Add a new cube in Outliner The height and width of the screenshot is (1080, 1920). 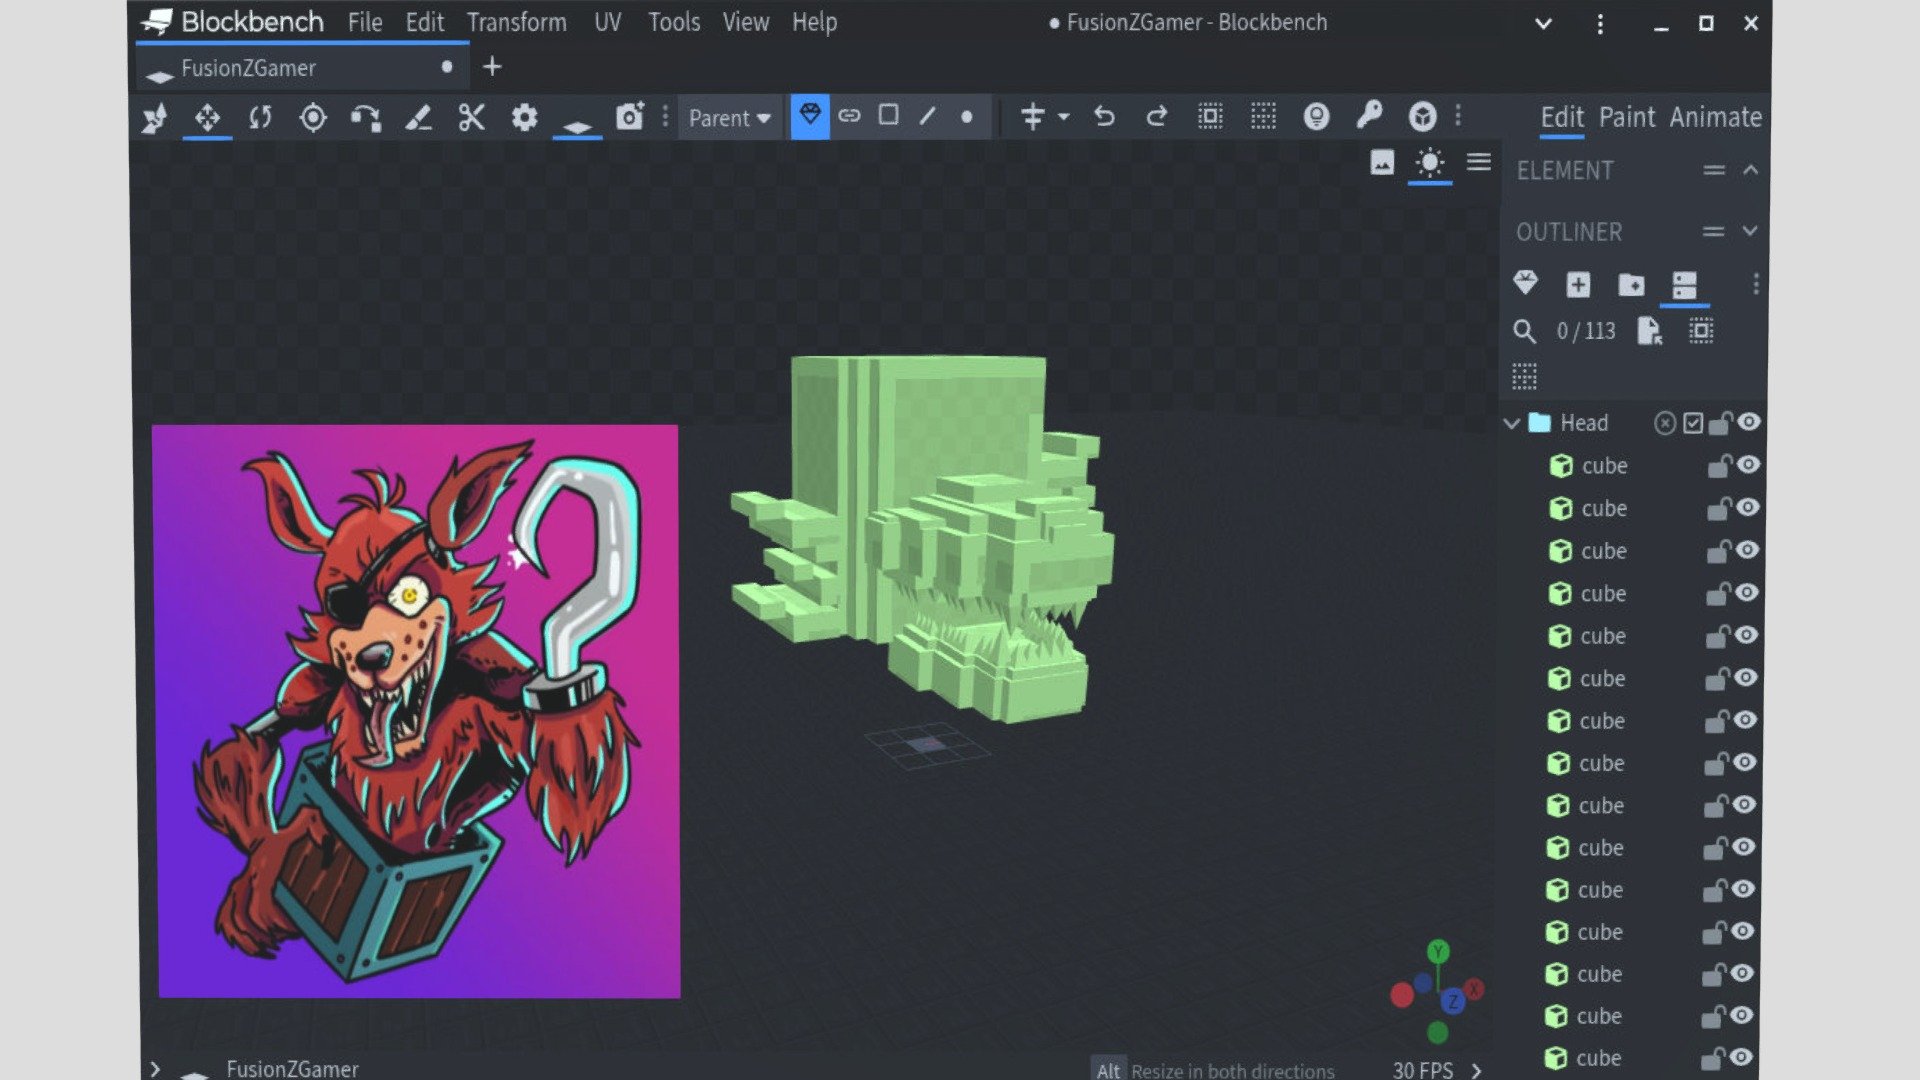pos(1578,285)
